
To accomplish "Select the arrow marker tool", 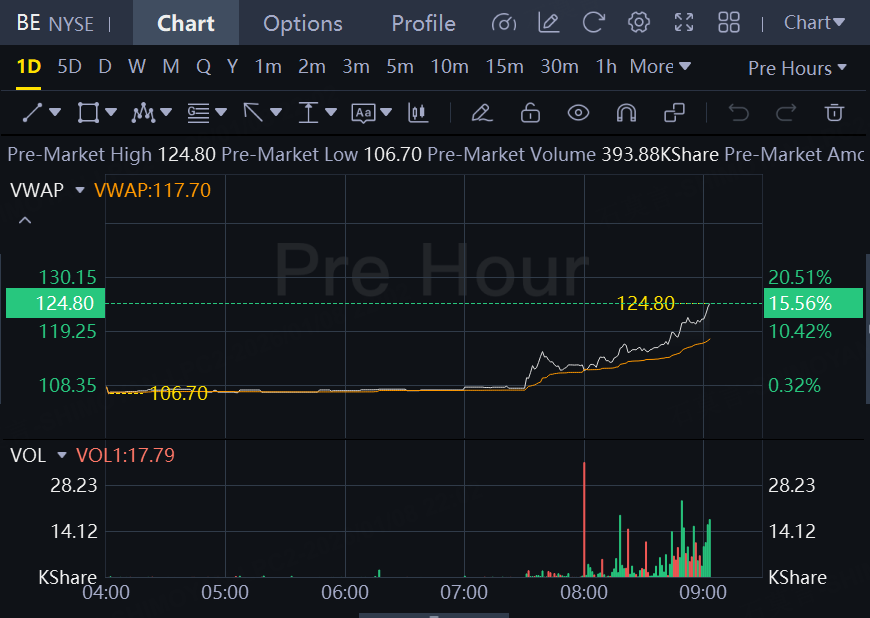I will tap(253, 113).
